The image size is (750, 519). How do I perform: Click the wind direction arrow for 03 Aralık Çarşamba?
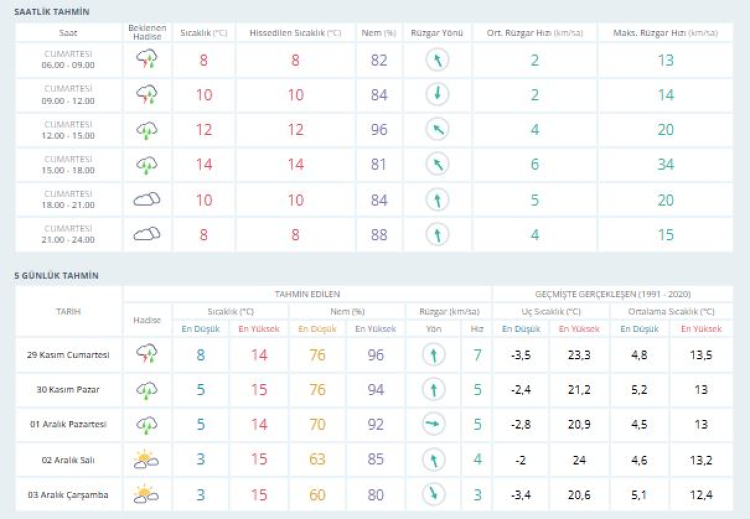(433, 494)
